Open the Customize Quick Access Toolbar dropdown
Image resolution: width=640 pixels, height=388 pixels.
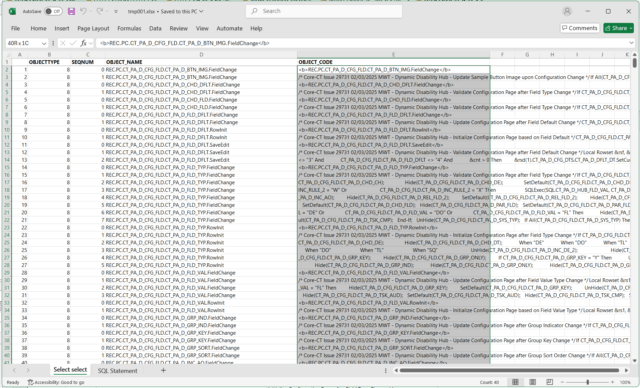(x=116, y=12)
